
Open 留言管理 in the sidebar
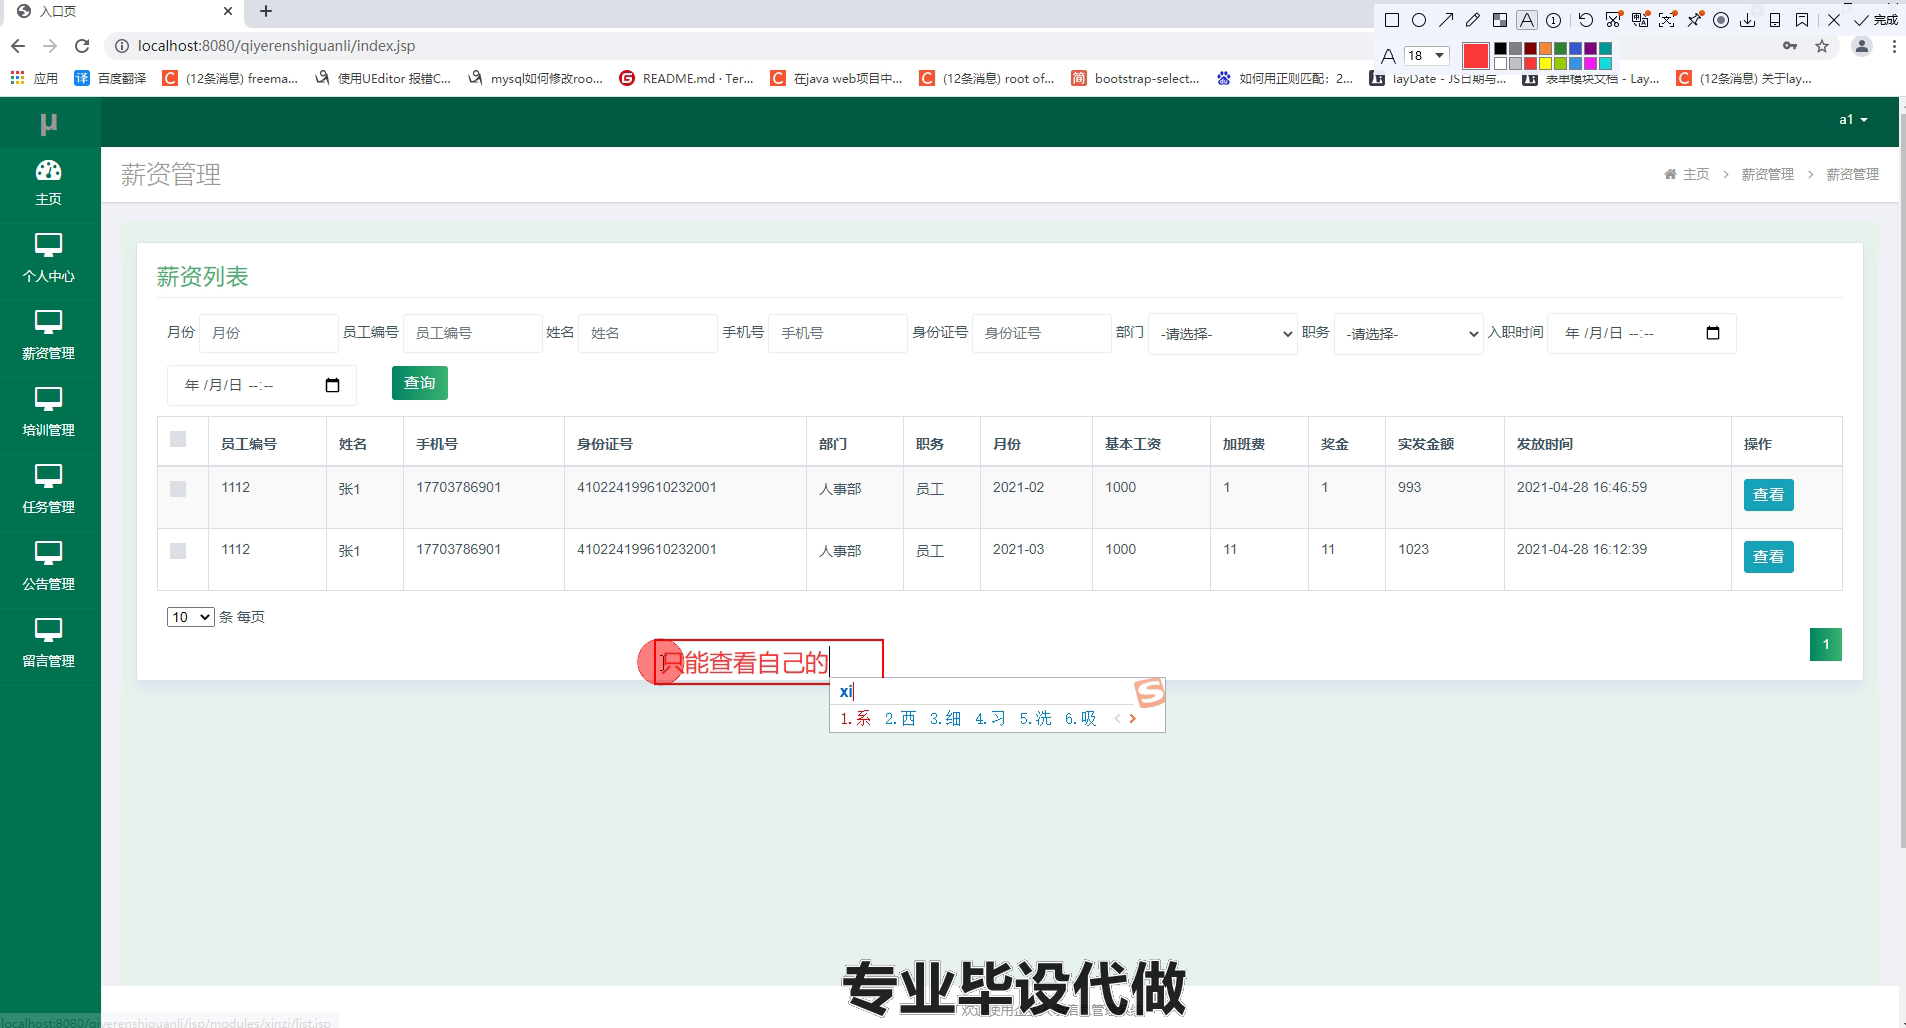pos(49,644)
